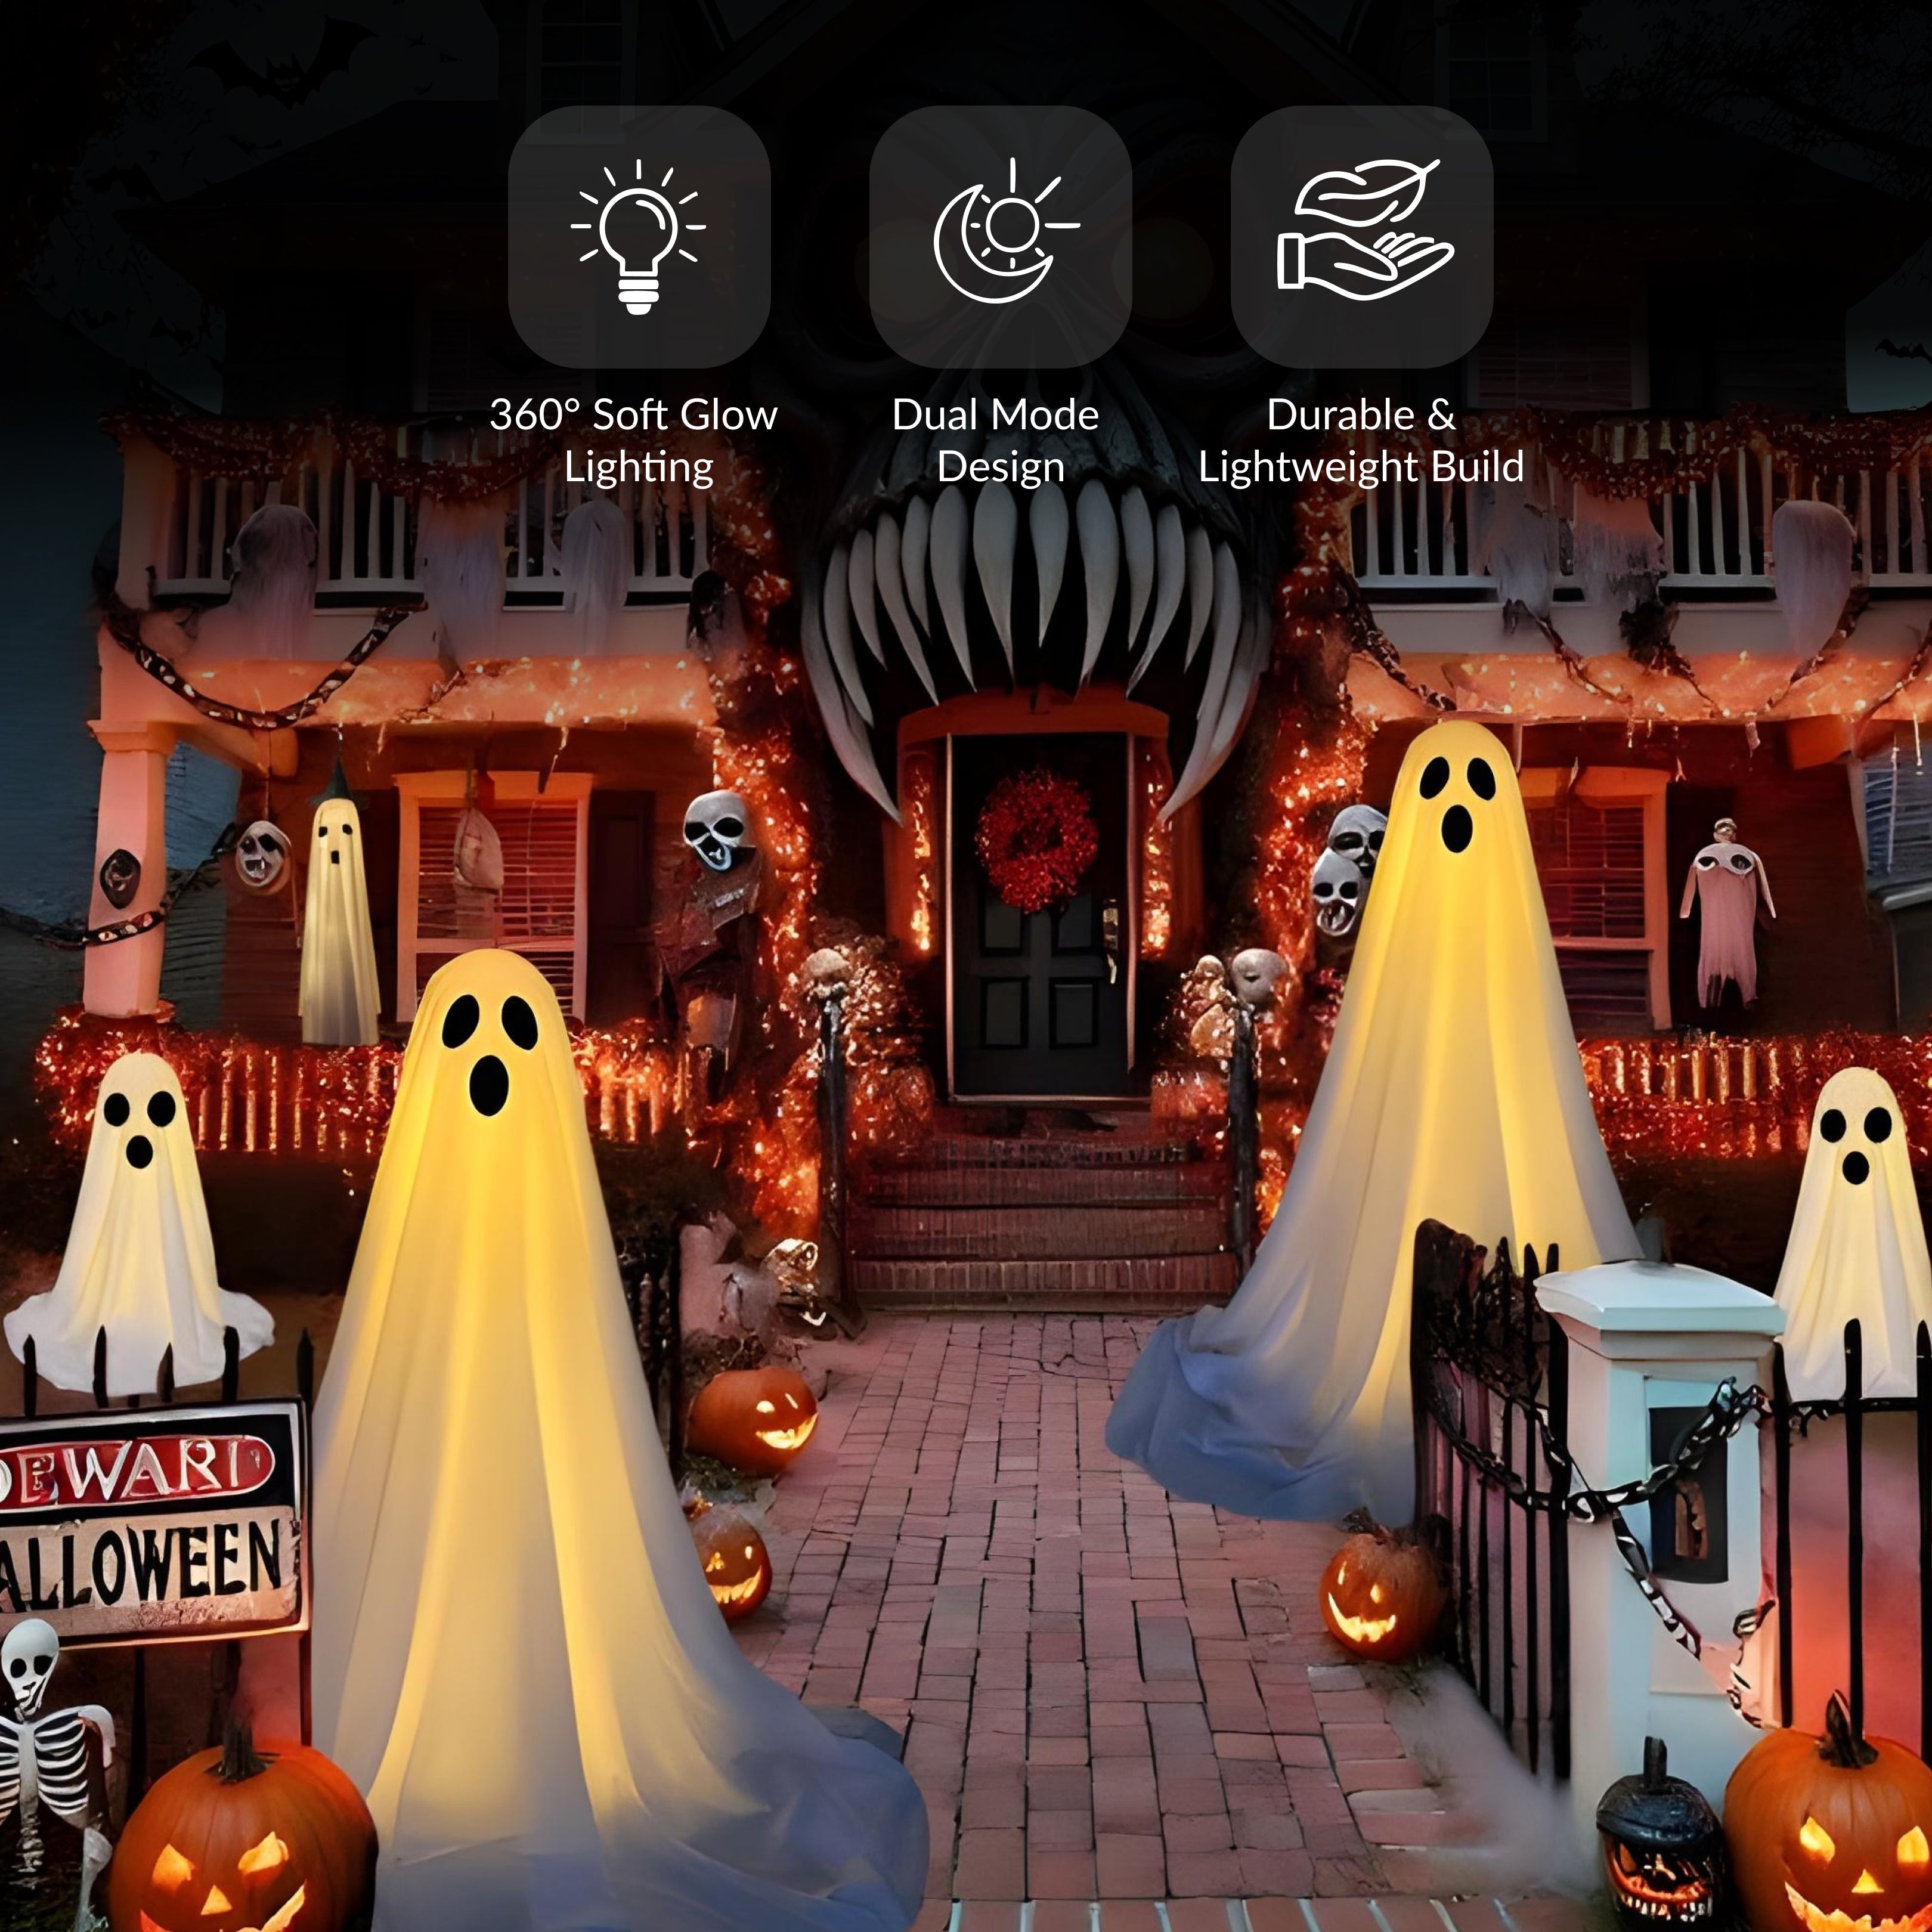1932x1932 pixels.
Task: Click the skull mask left of door
Action: 718,830
